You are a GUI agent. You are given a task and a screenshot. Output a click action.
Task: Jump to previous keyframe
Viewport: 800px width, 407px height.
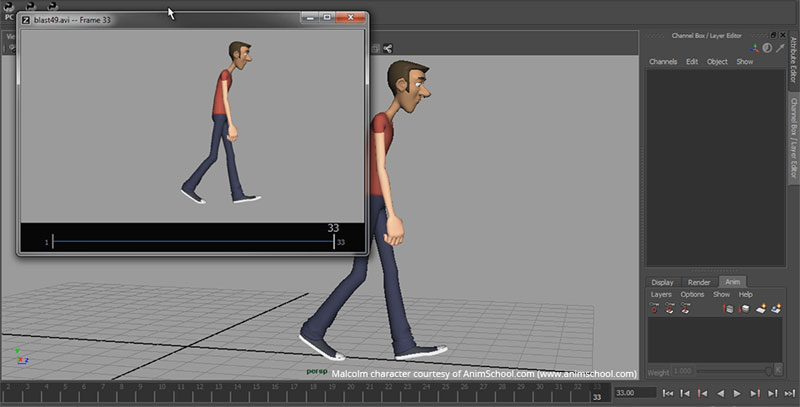(x=703, y=393)
